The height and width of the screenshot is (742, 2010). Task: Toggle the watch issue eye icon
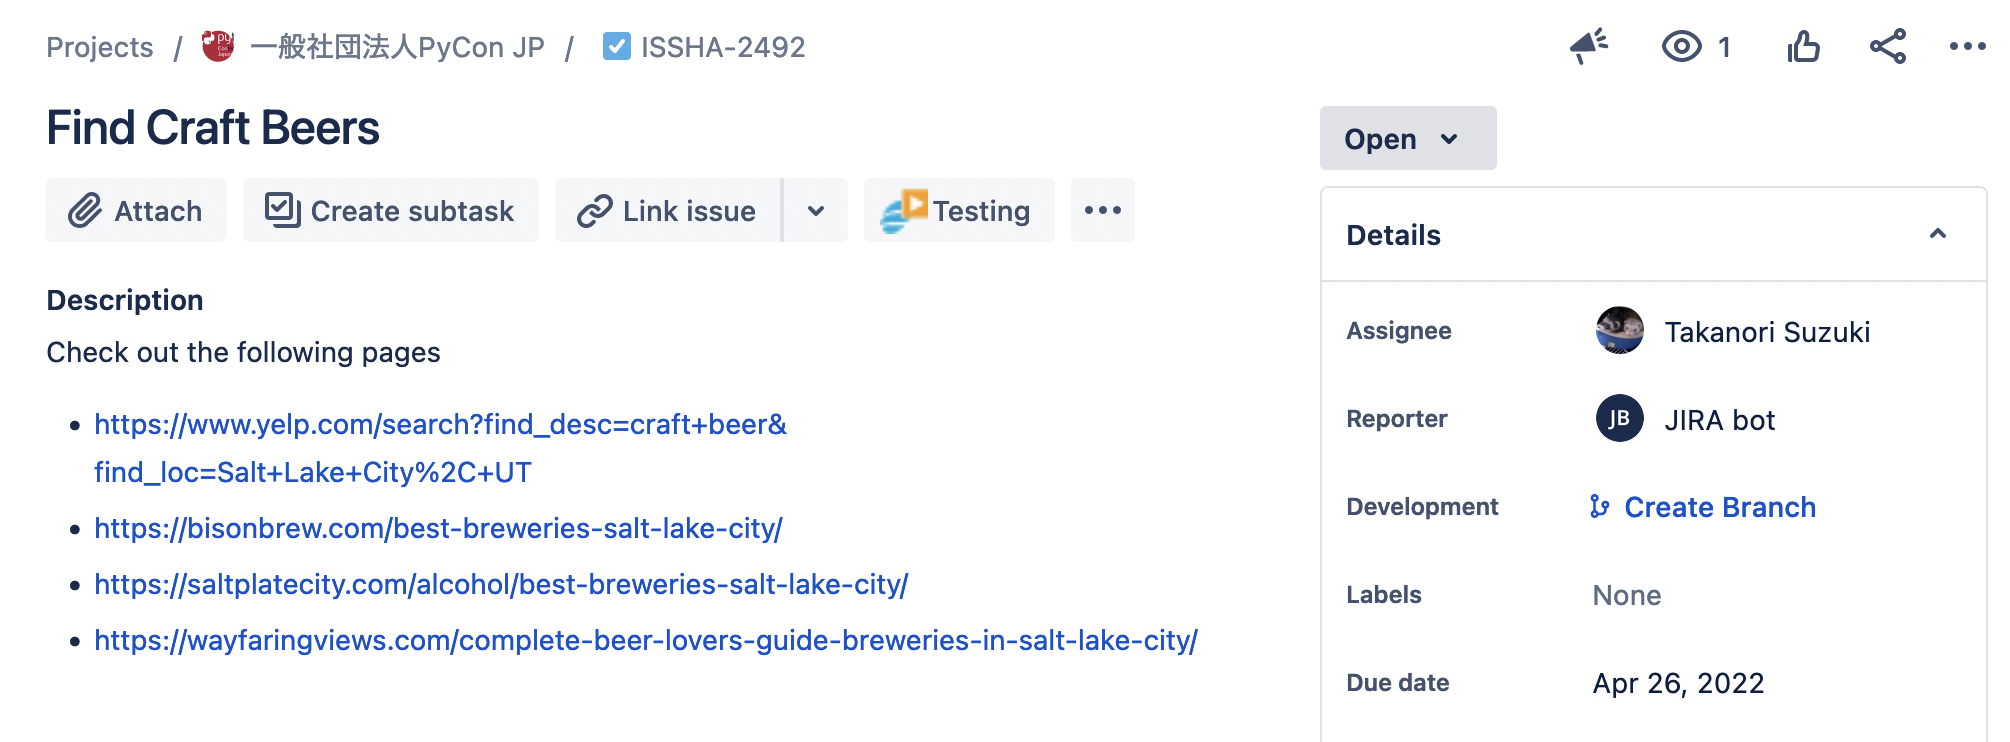coord(1682,46)
